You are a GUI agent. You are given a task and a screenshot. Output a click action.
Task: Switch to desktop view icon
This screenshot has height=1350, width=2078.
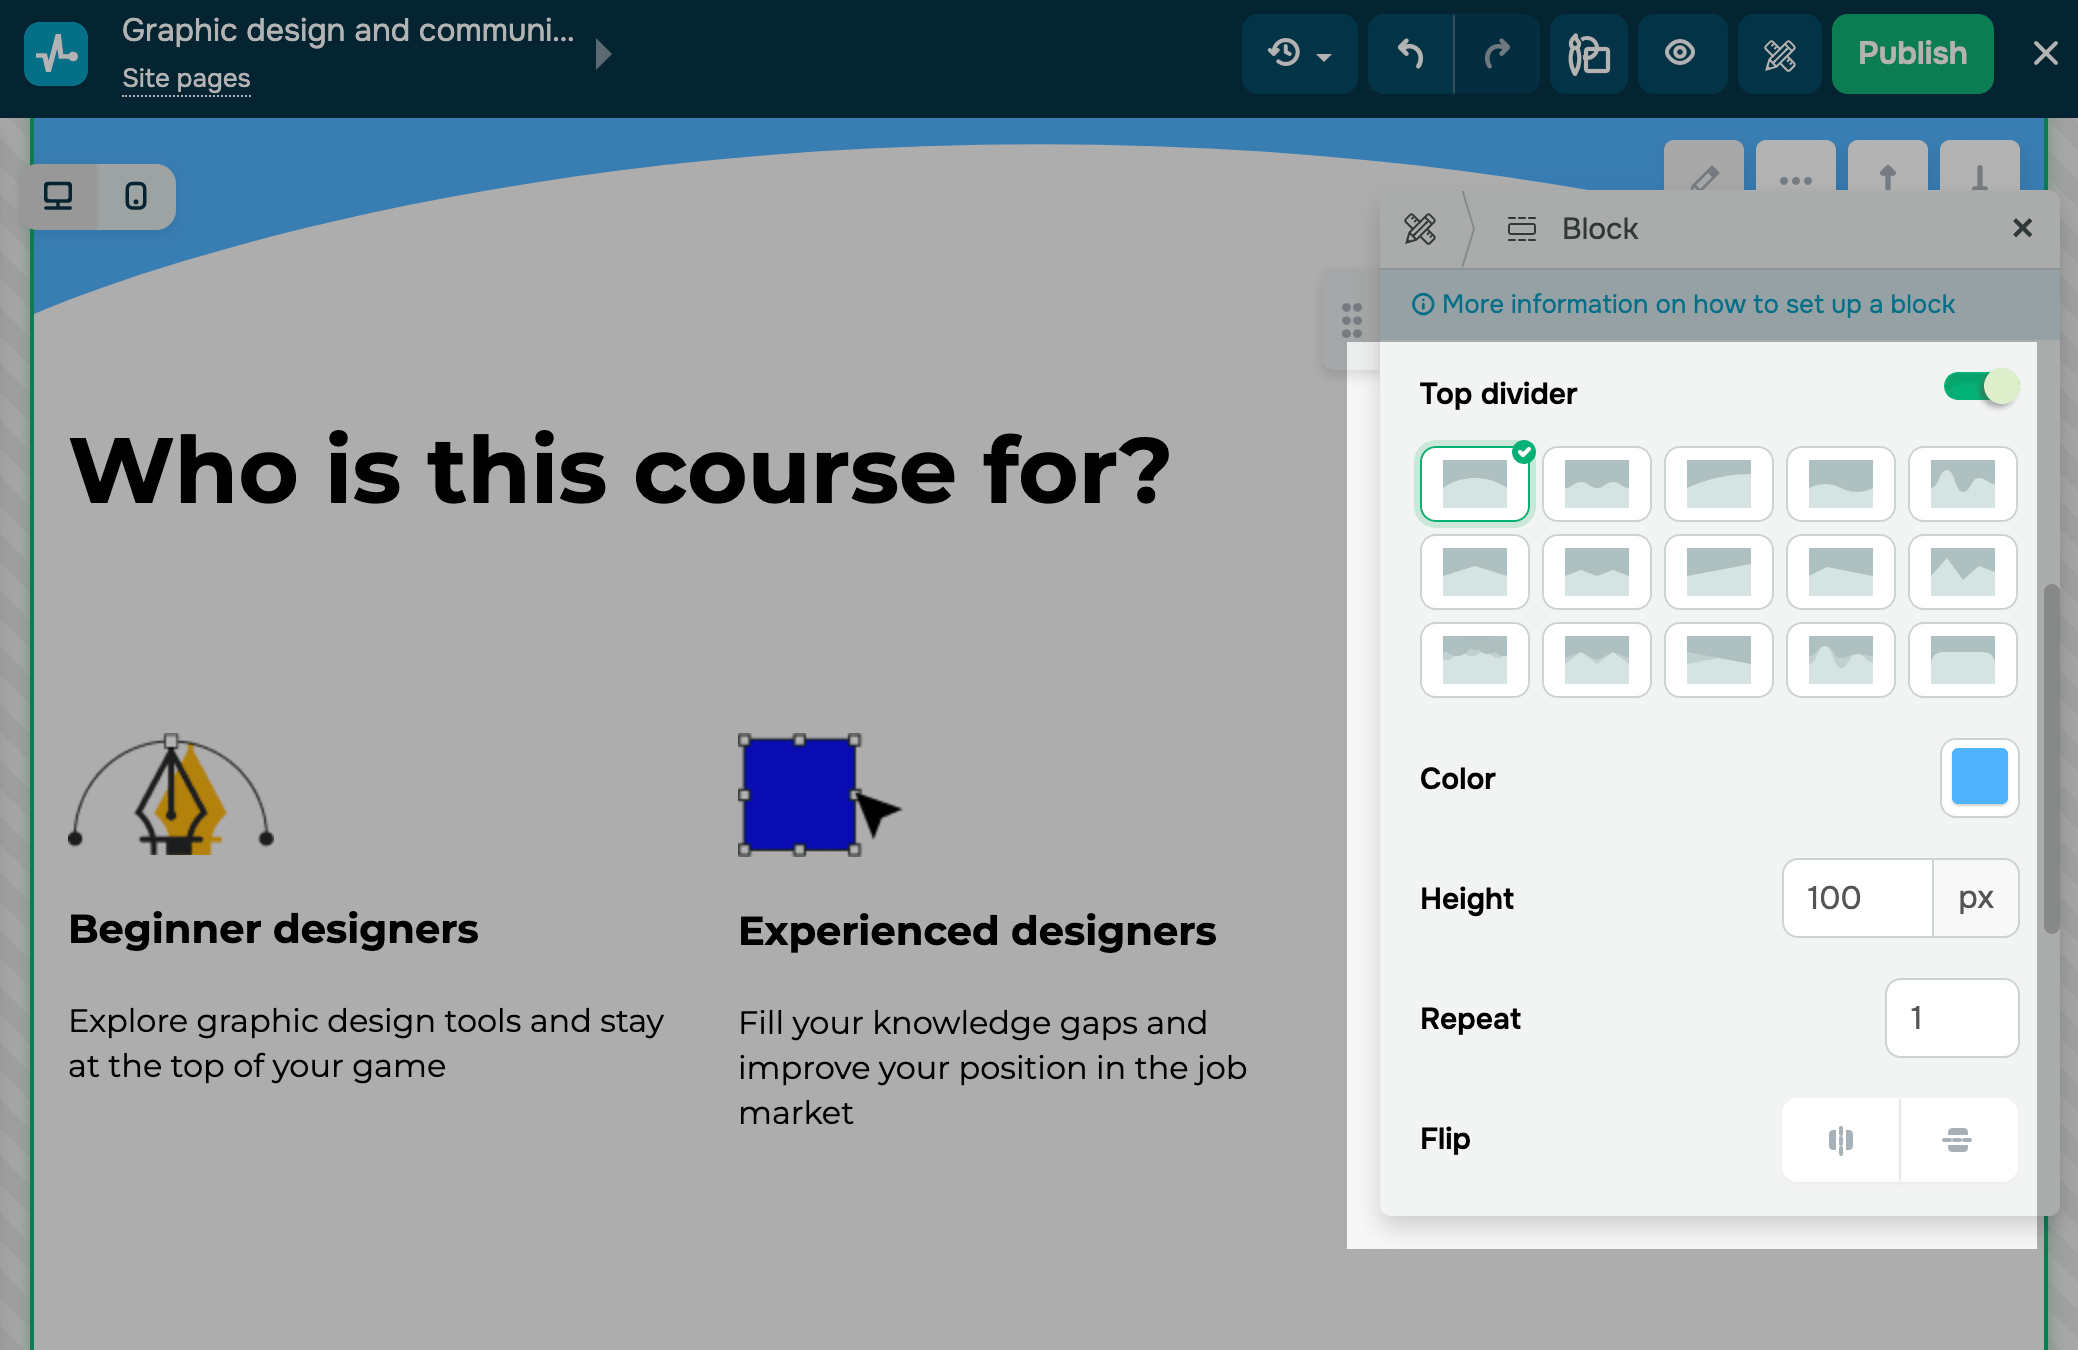pyautogui.click(x=58, y=196)
